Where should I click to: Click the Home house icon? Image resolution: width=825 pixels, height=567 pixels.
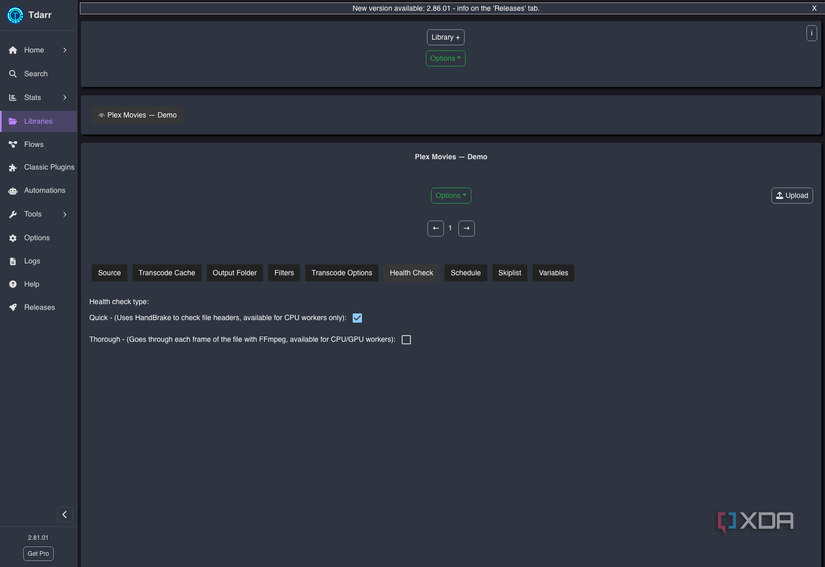(13, 50)
